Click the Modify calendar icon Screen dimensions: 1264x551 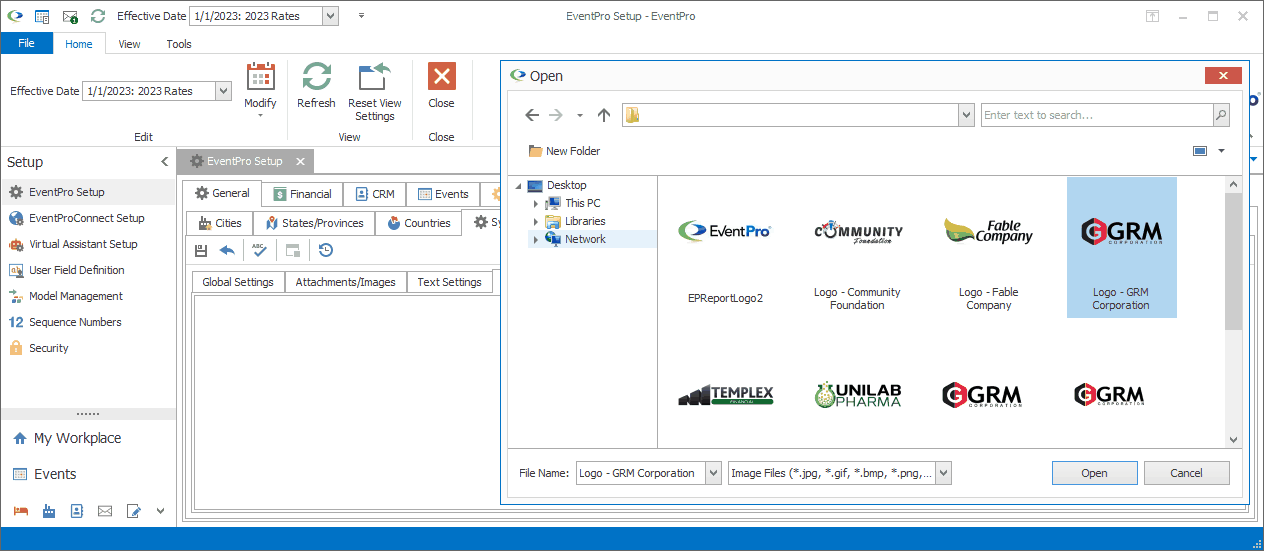pos(260,77)
